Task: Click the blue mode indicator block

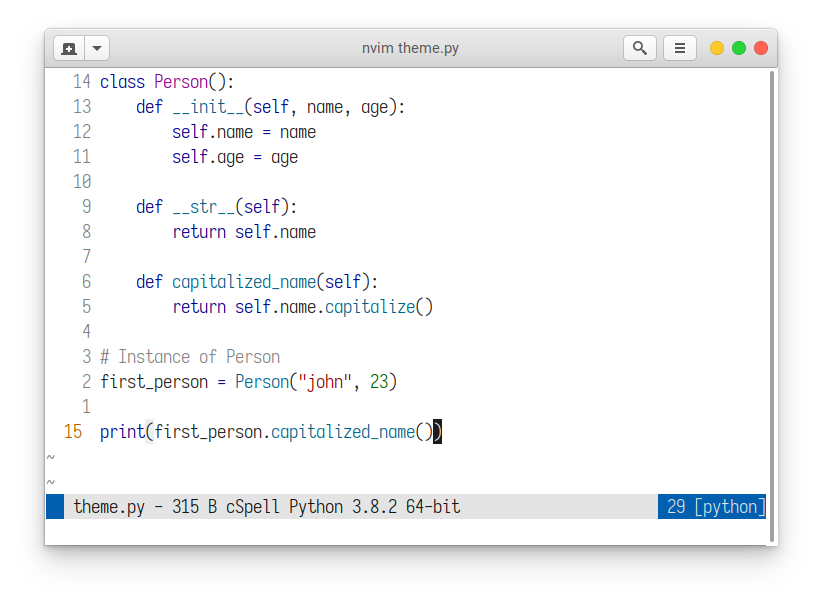Action: click(x=55, y=507)
